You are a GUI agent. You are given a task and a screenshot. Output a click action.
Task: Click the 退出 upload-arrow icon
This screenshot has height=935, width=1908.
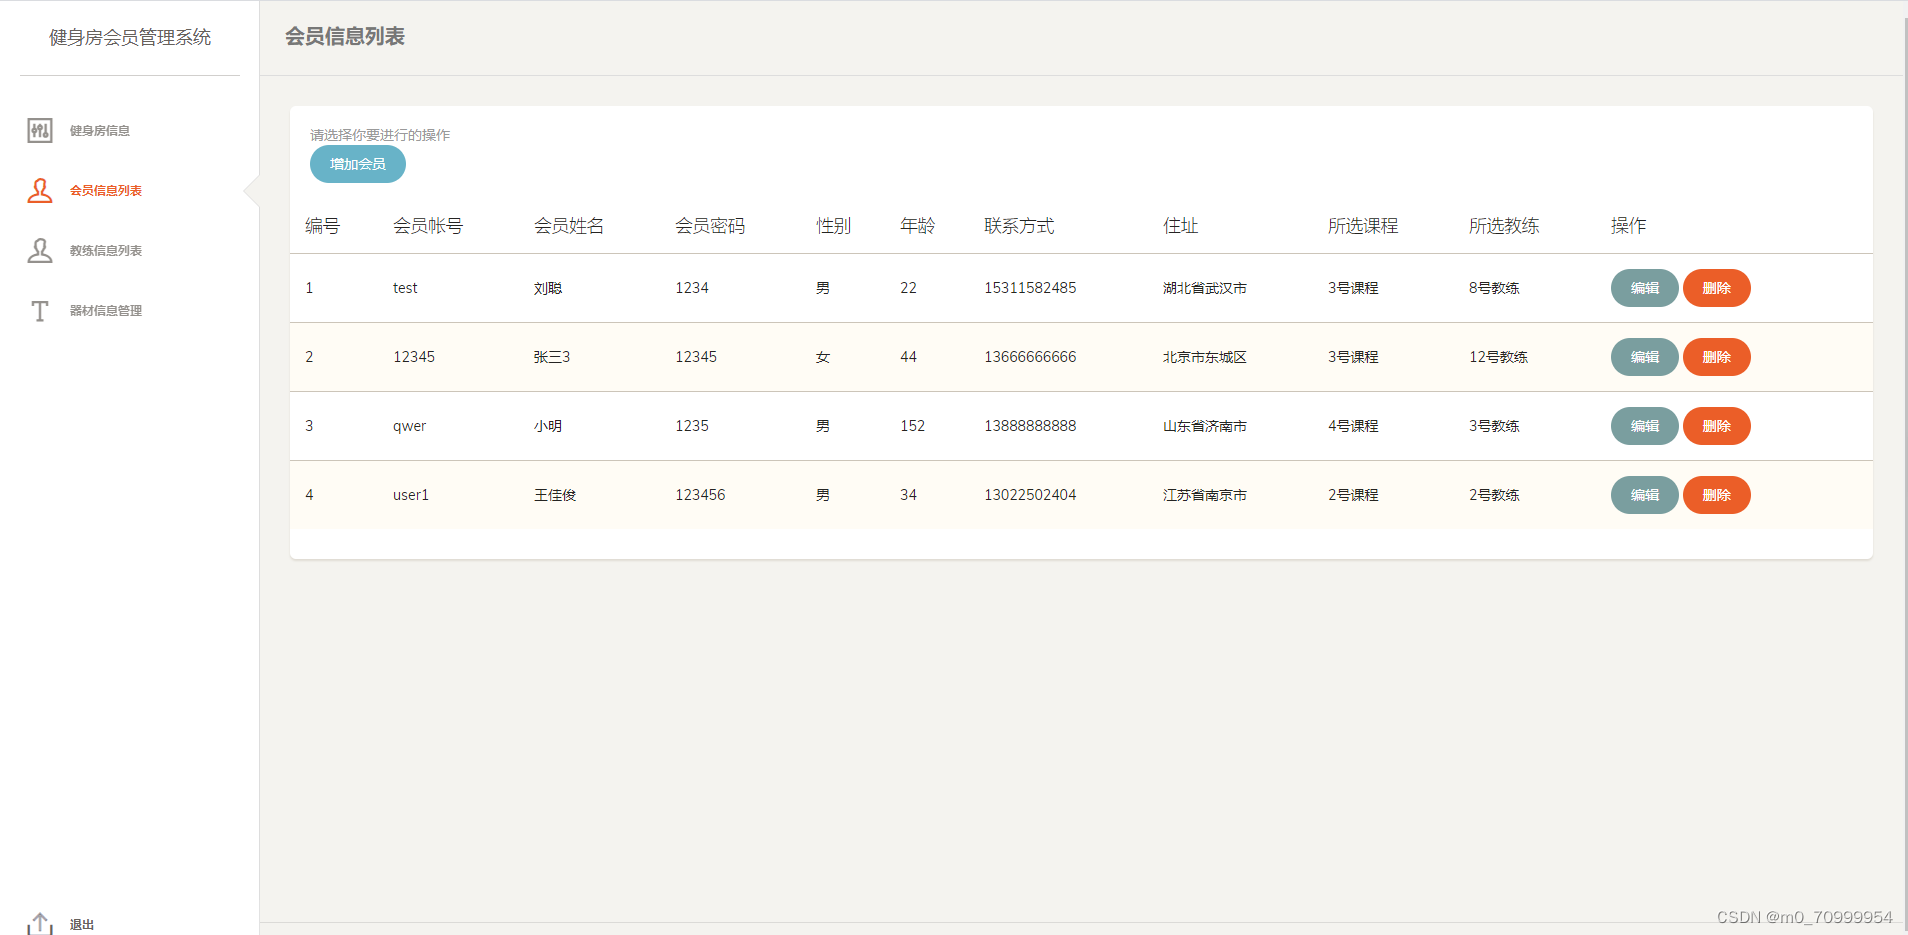40,923
